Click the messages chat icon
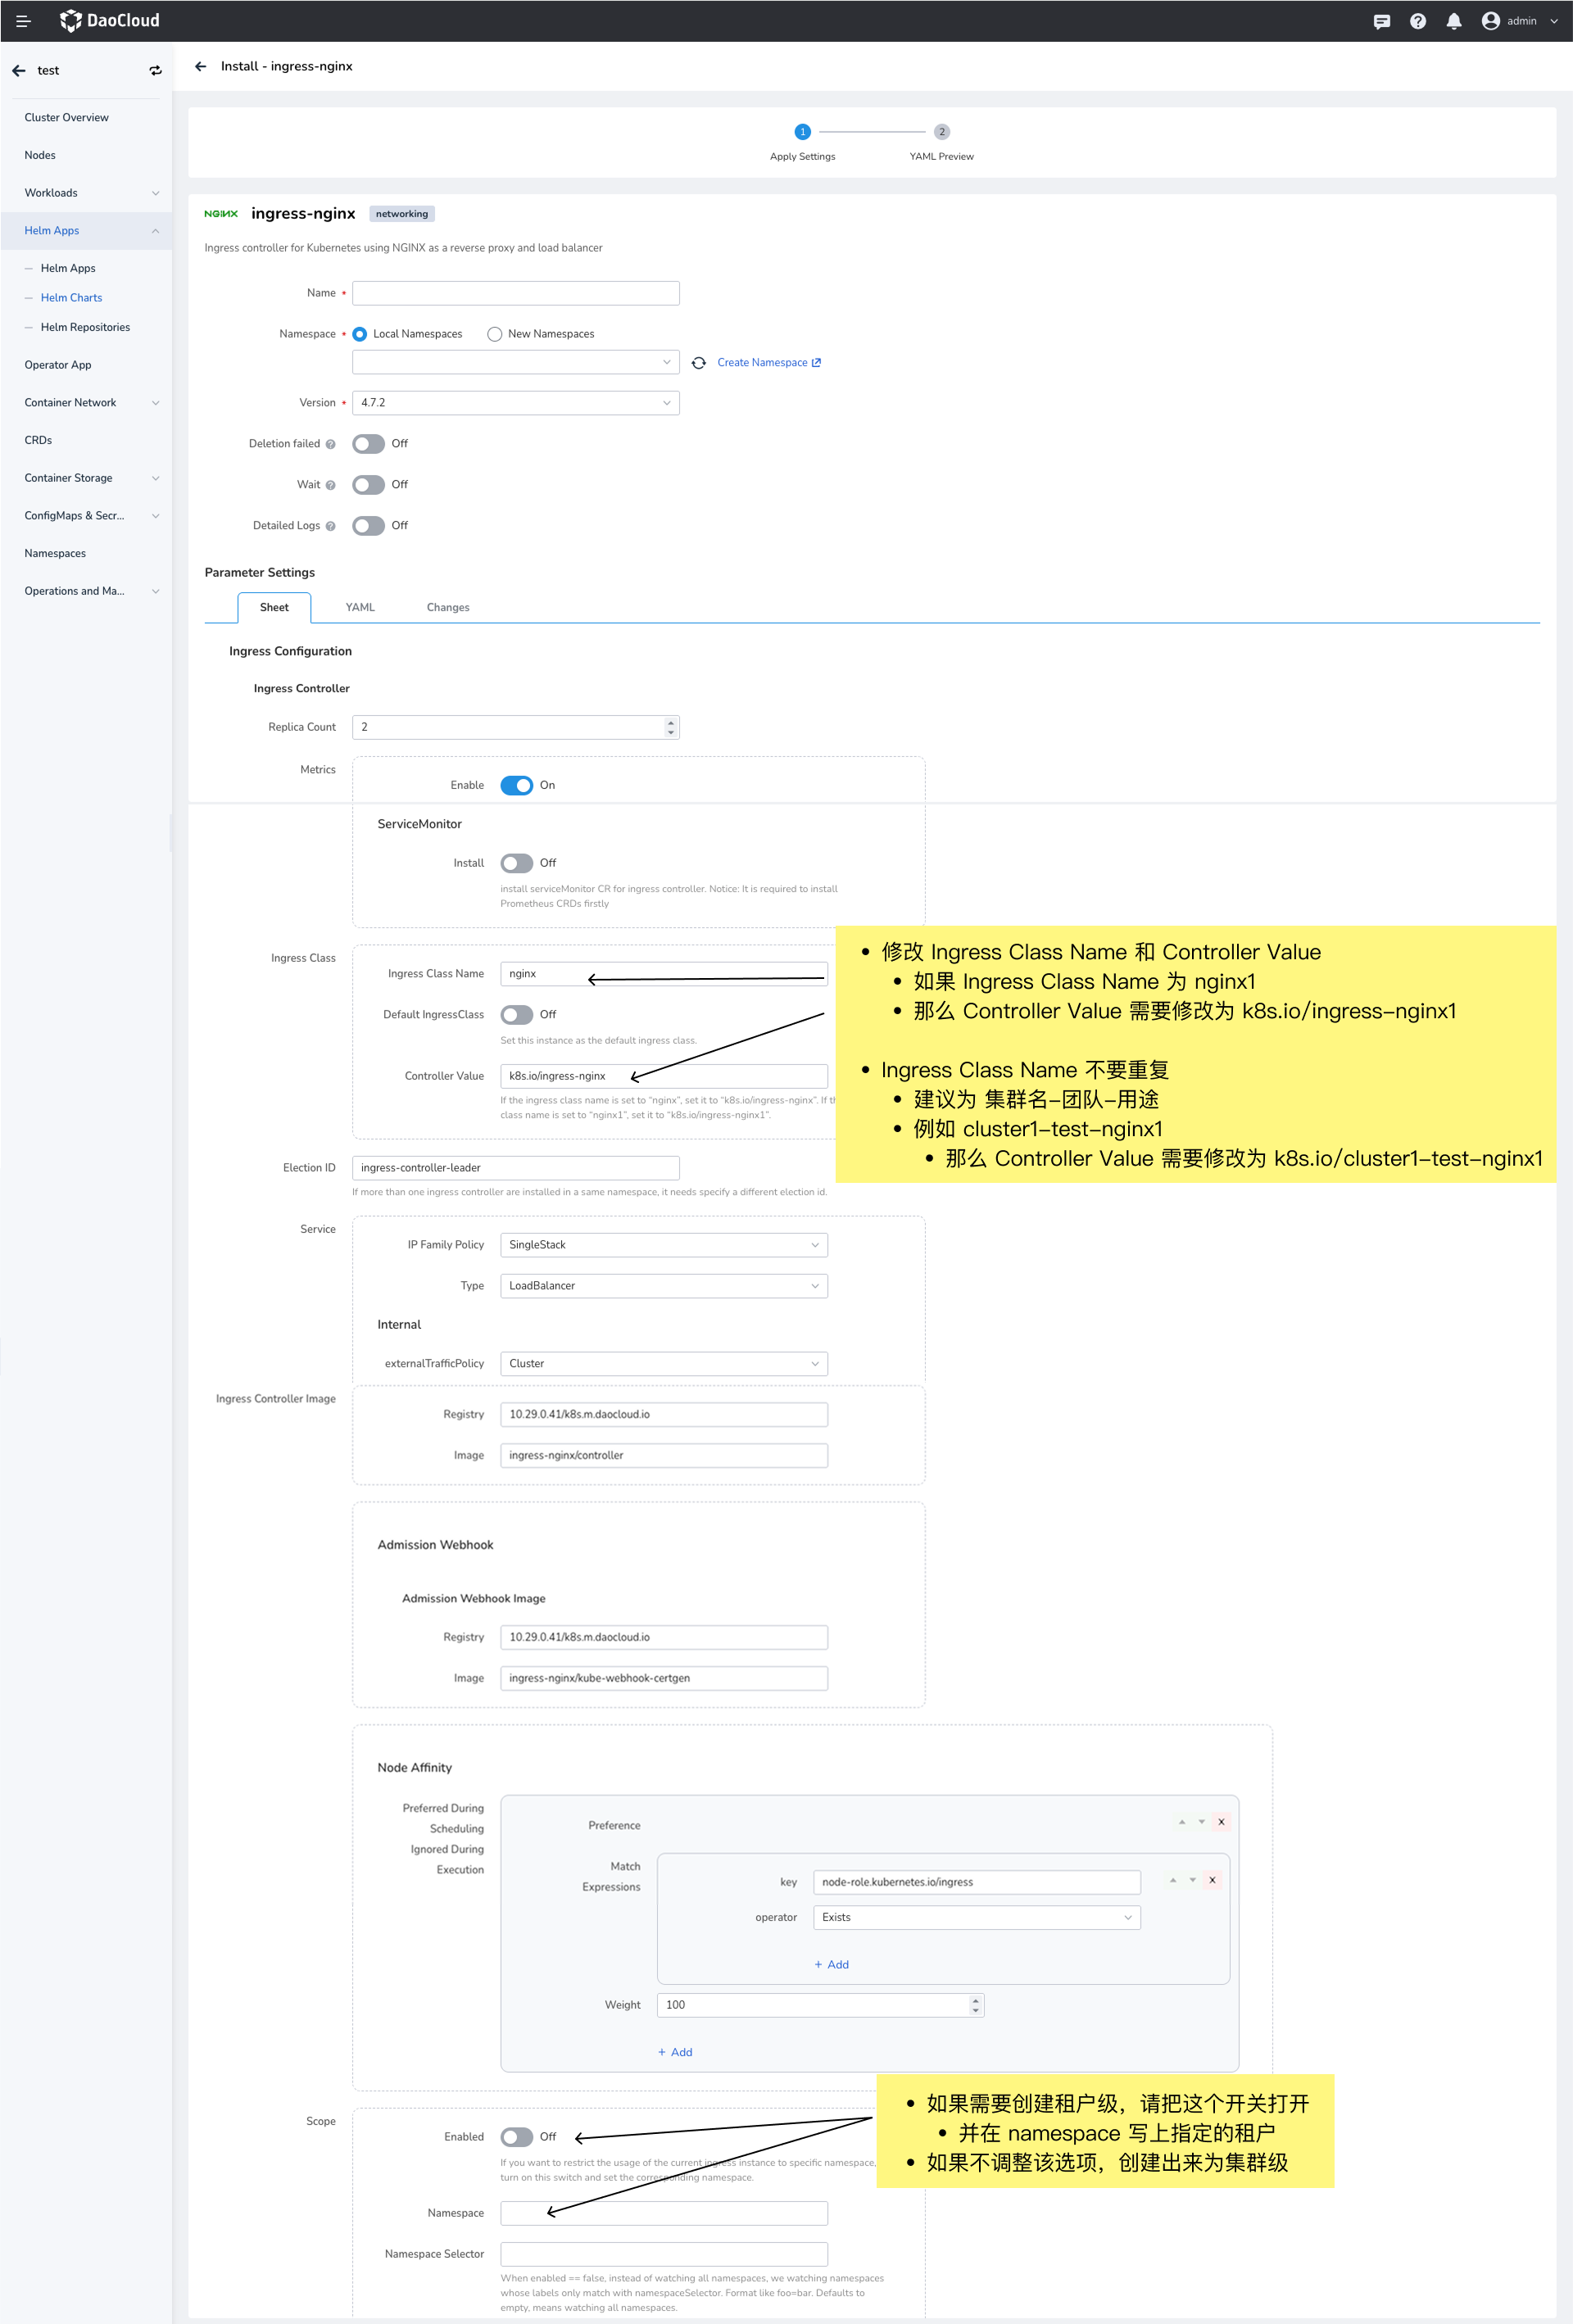 pos(1381,21)
